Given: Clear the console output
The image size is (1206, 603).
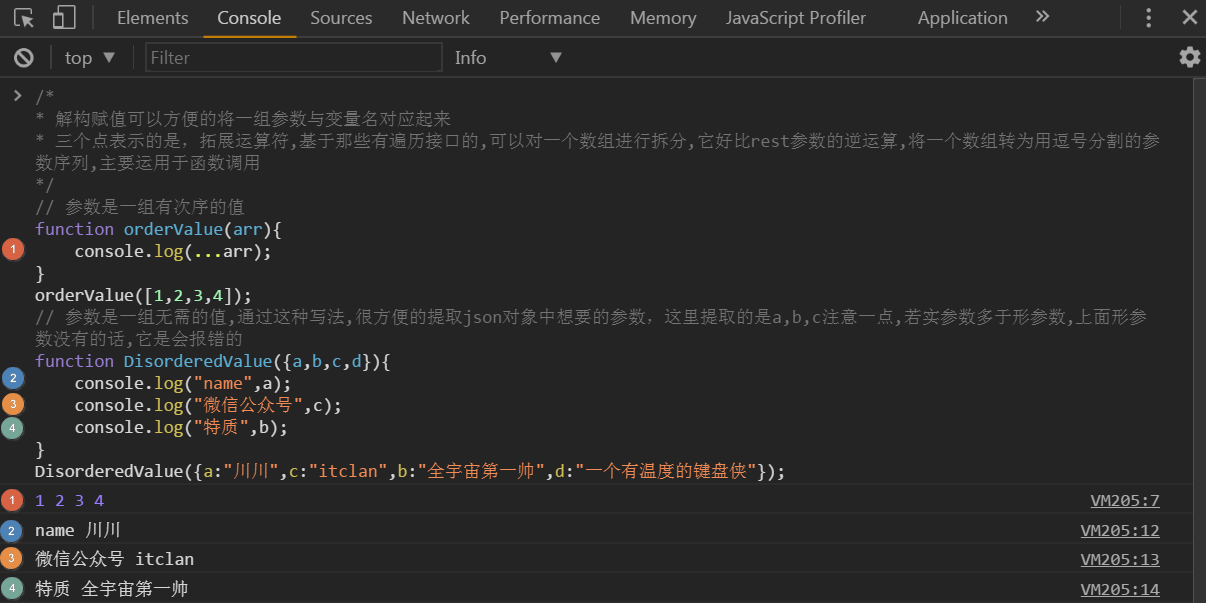Looking at the screenshot, I should pos(24,58).
